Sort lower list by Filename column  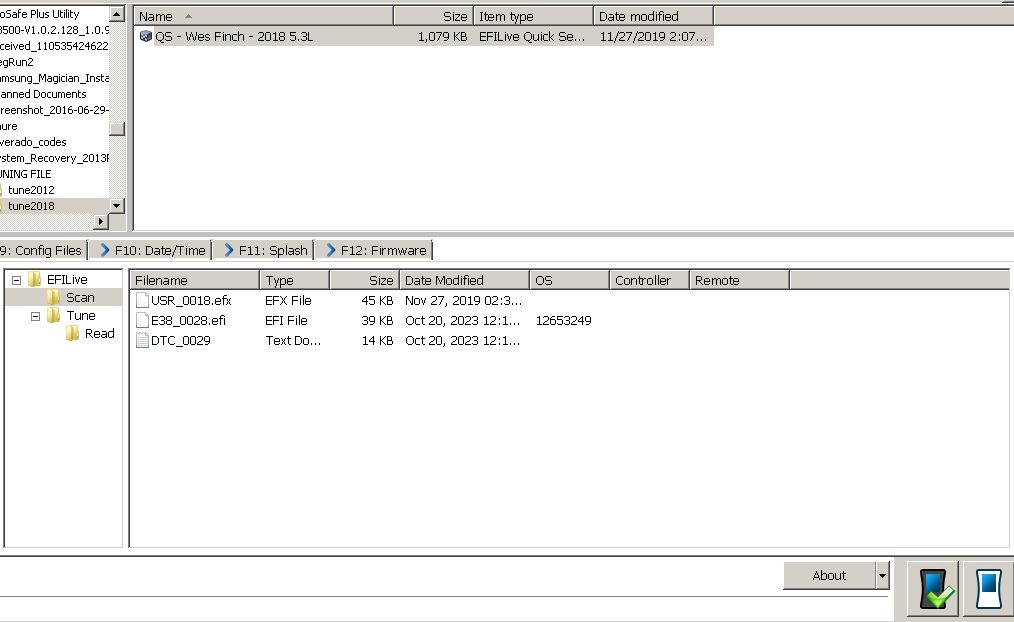[x=195, y=280]
